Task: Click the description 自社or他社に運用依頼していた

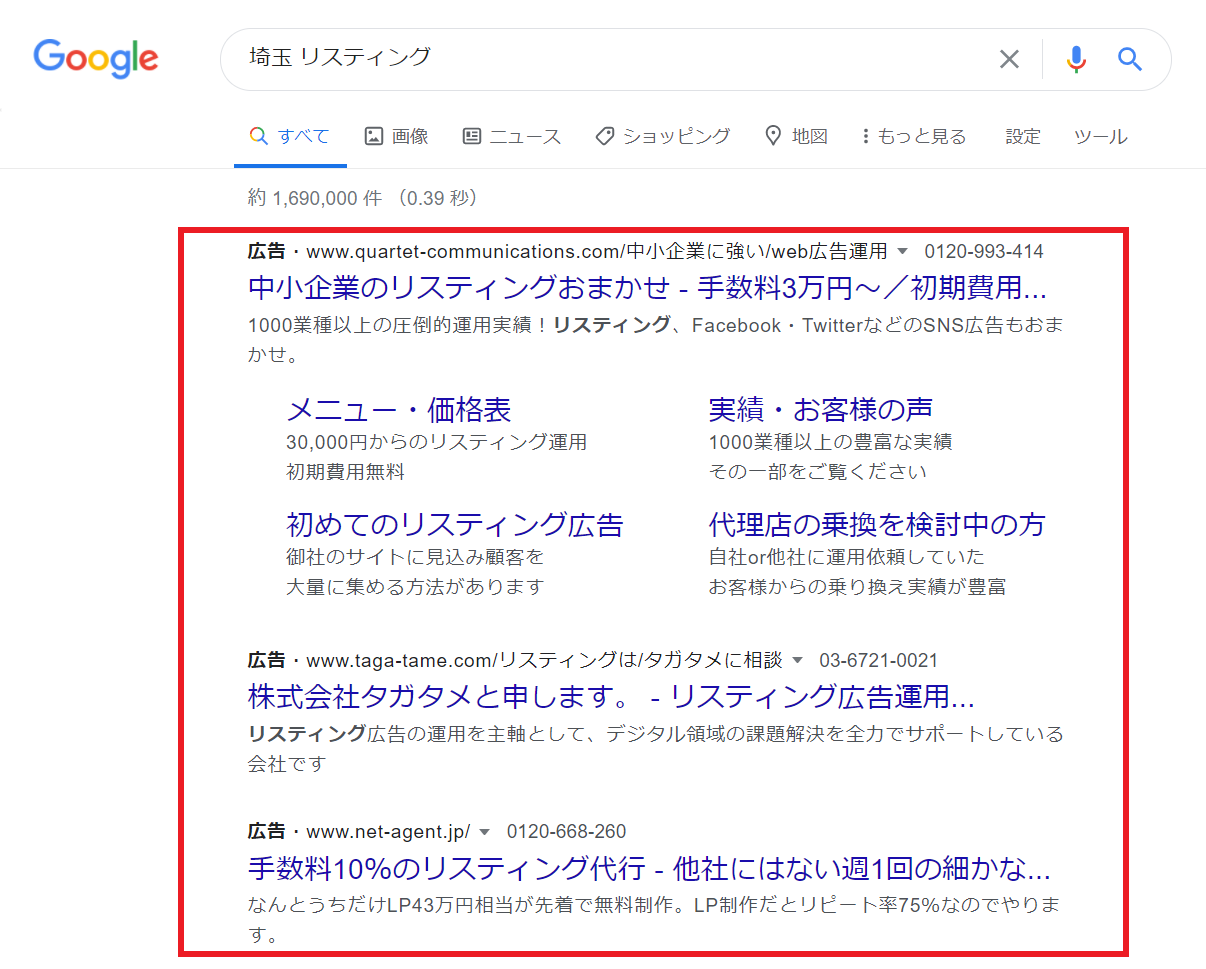Action: pos(847,557)
